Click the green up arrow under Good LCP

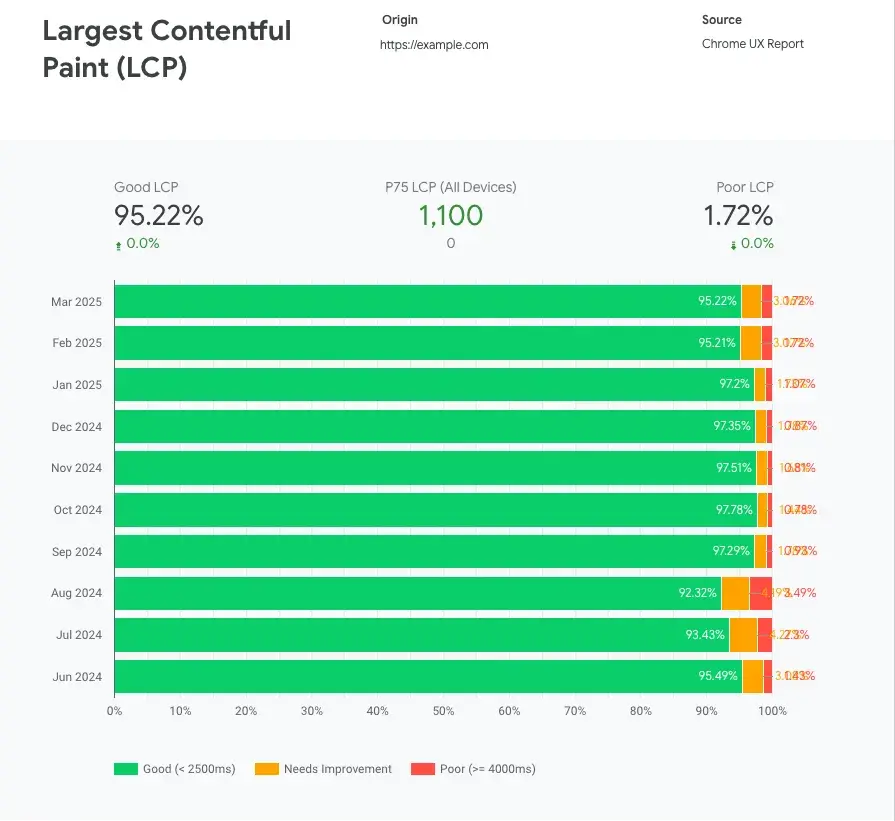coord(119,245)
